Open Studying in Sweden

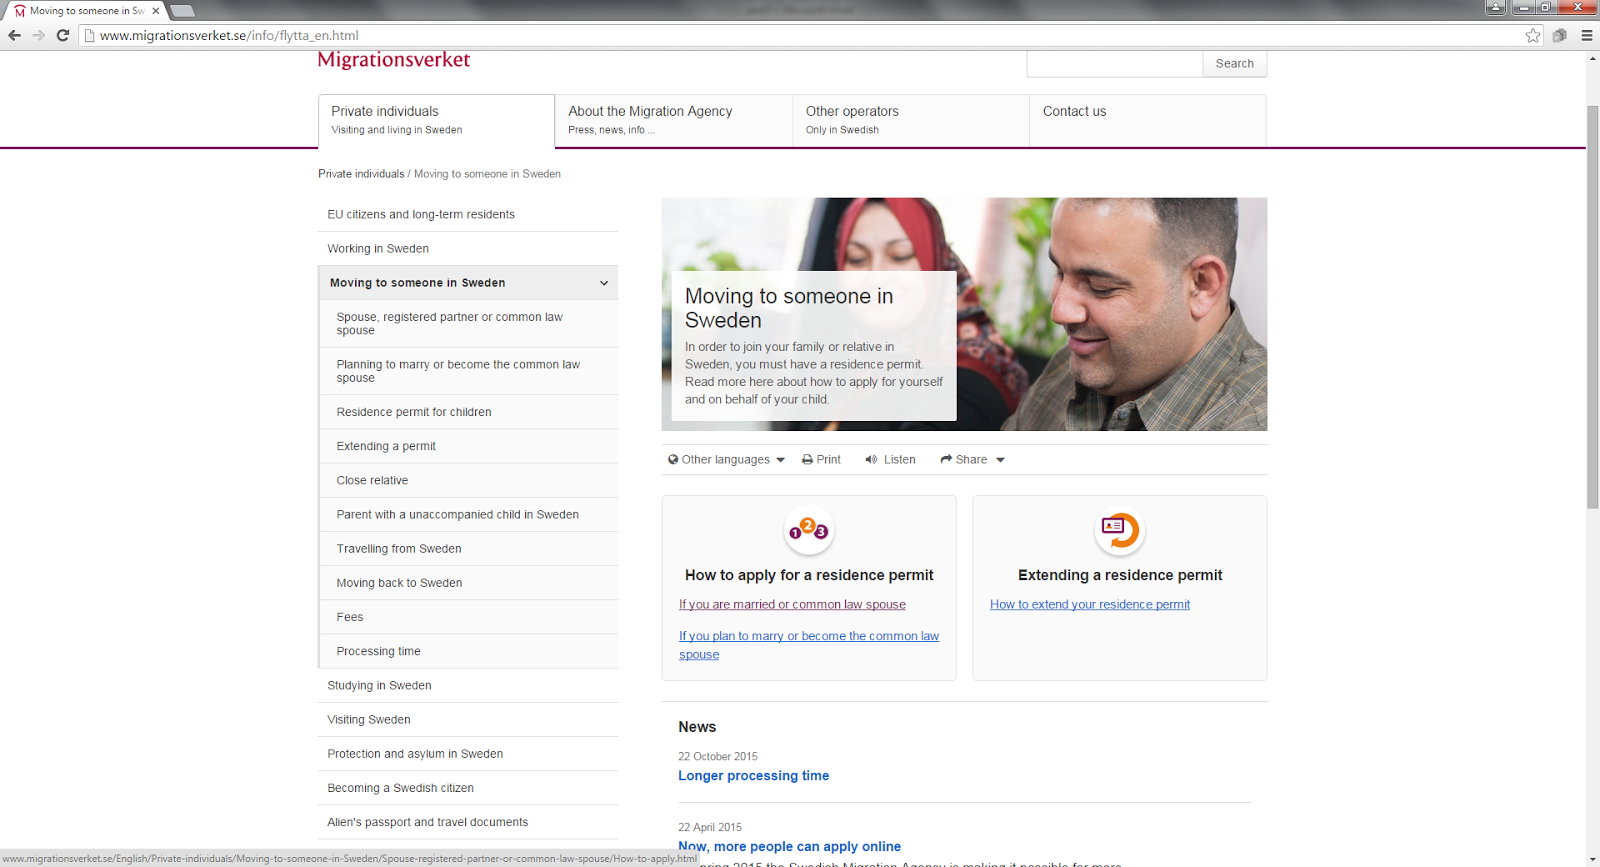[x=468, y=686]
